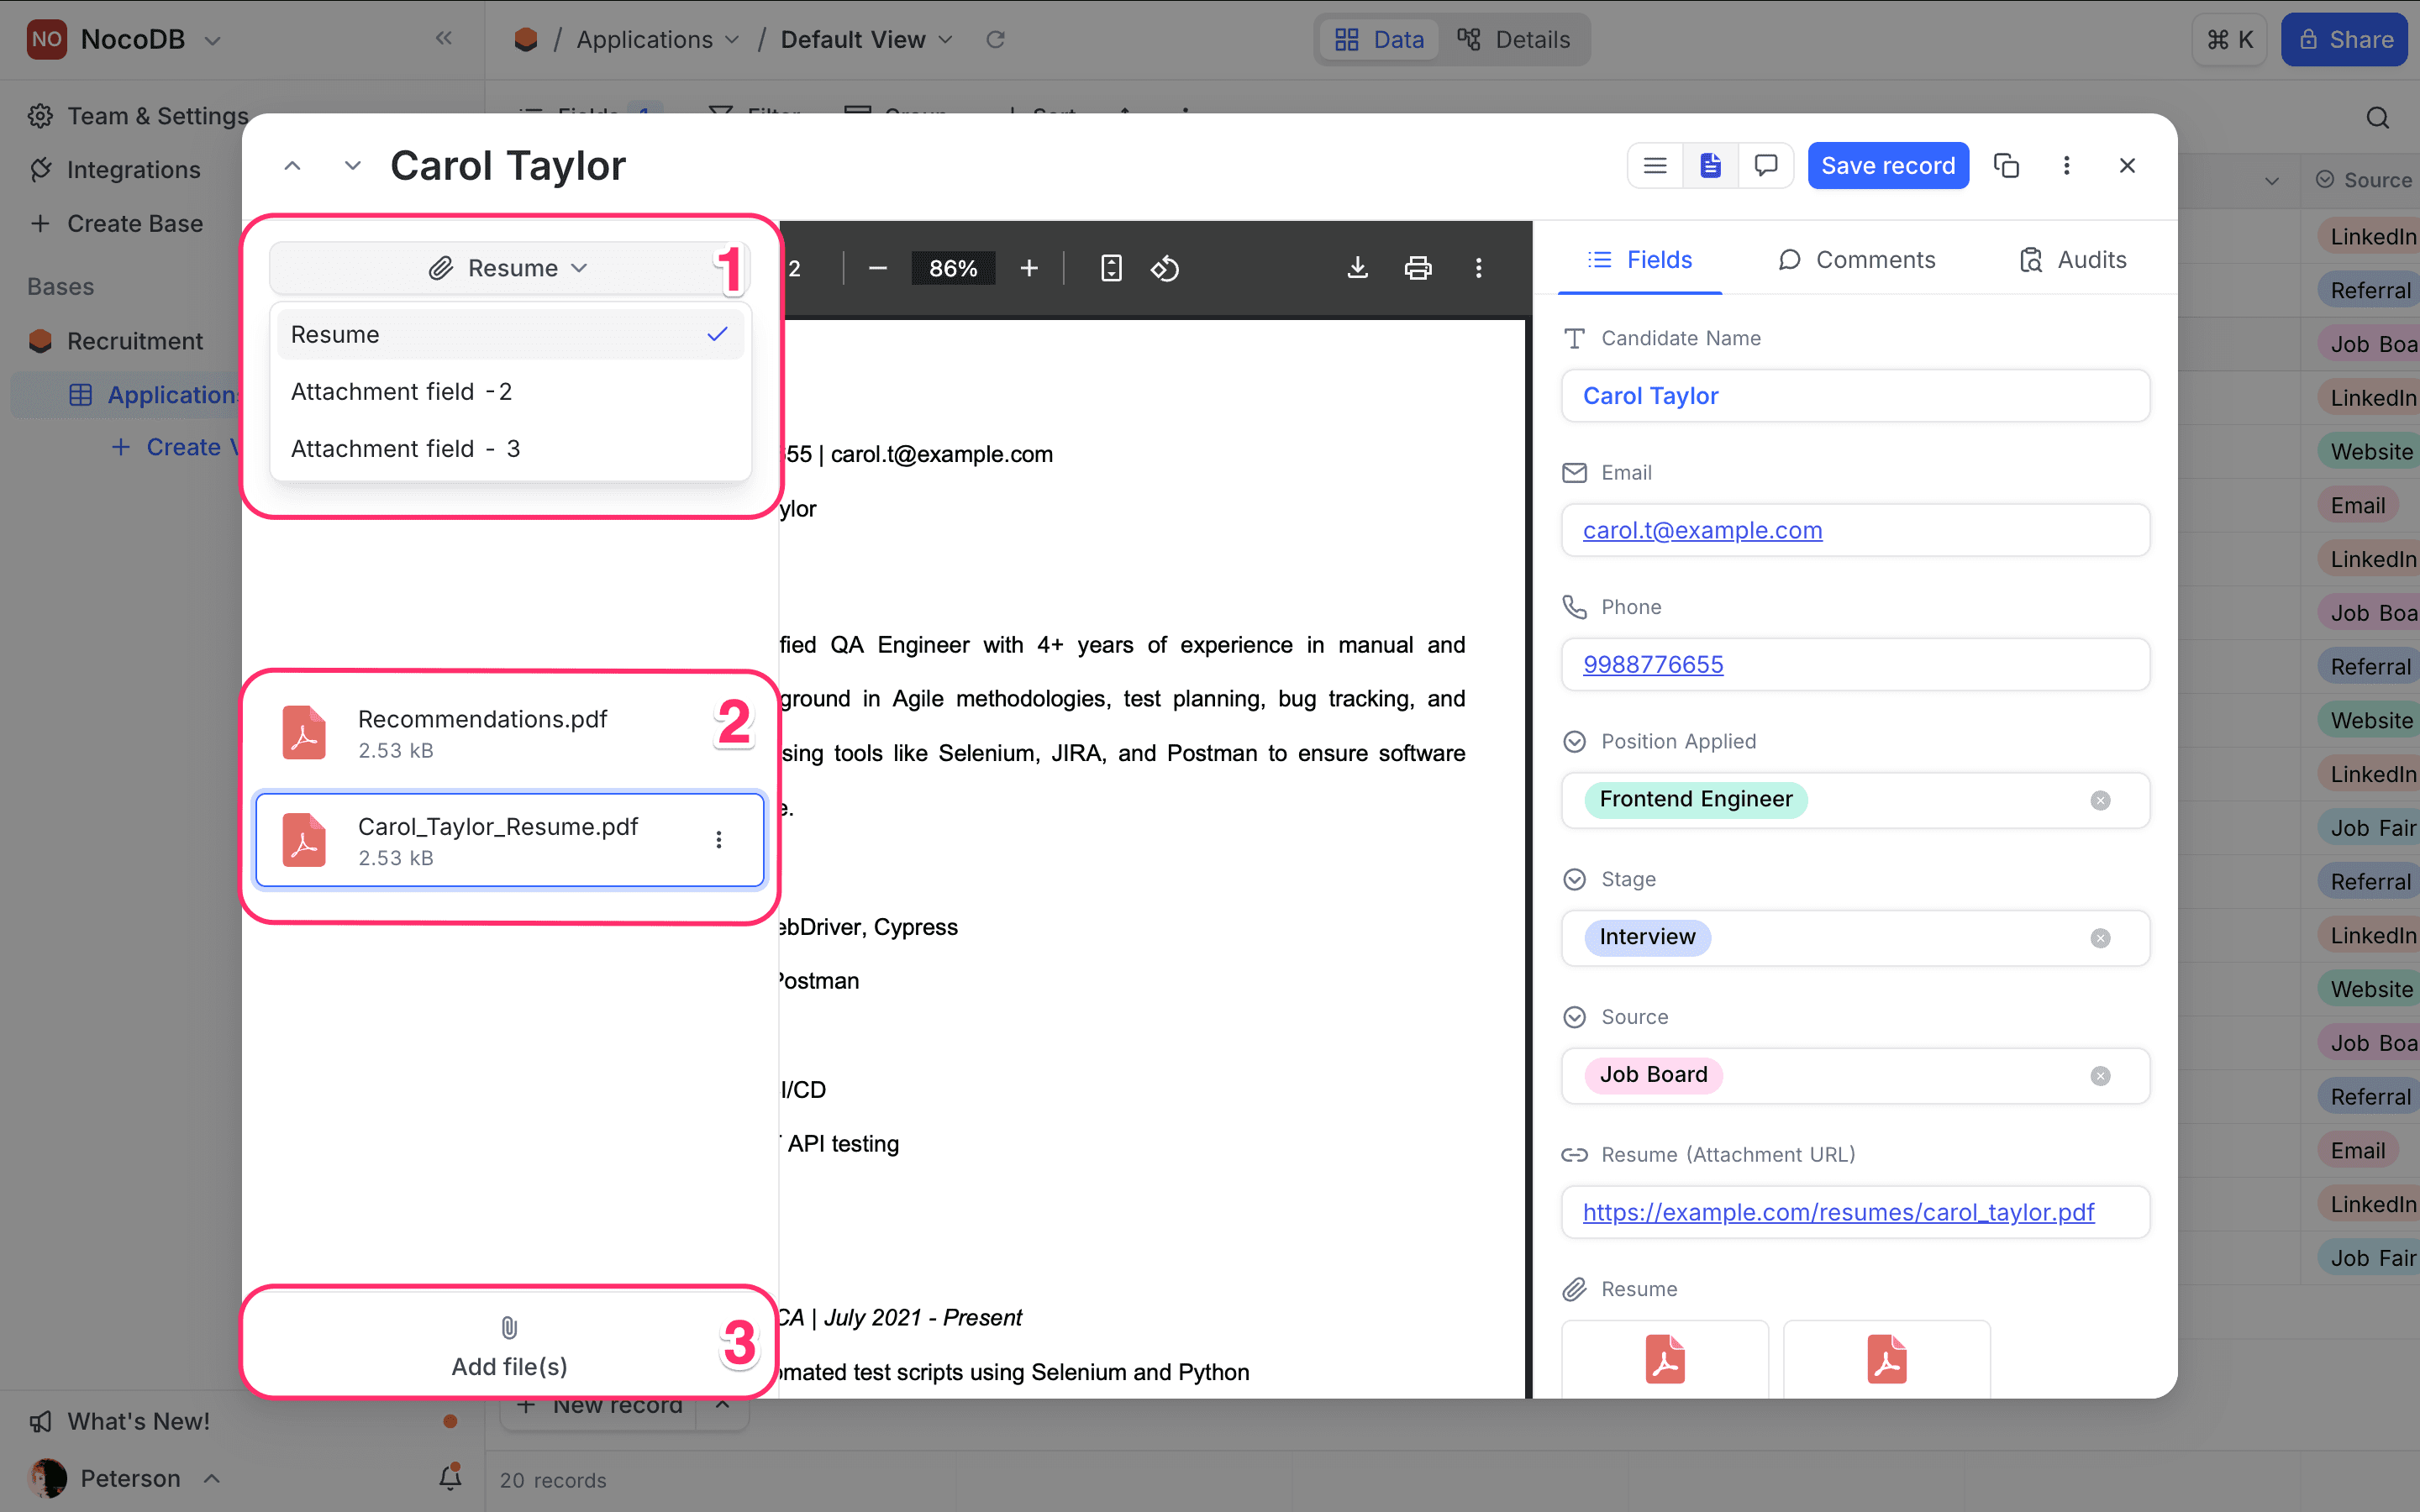
Task: Open search in the table toolbar
Action: coord(2377,117)
